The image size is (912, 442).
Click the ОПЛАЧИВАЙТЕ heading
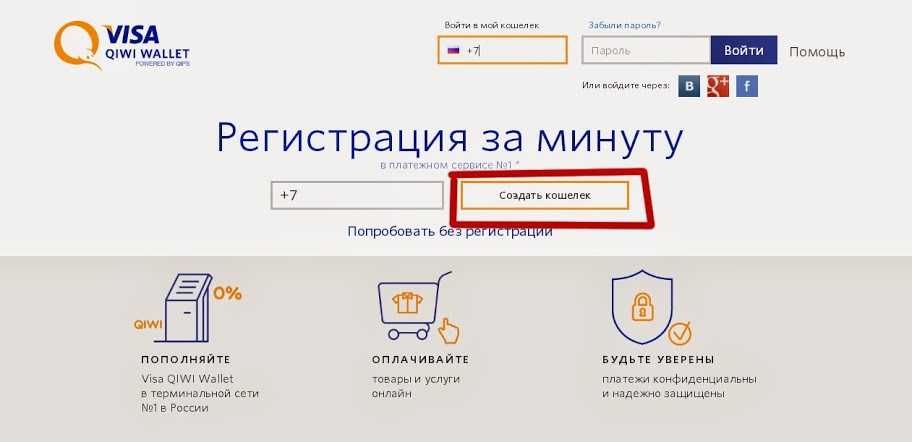pyautogui.click(x=421, y=359)
